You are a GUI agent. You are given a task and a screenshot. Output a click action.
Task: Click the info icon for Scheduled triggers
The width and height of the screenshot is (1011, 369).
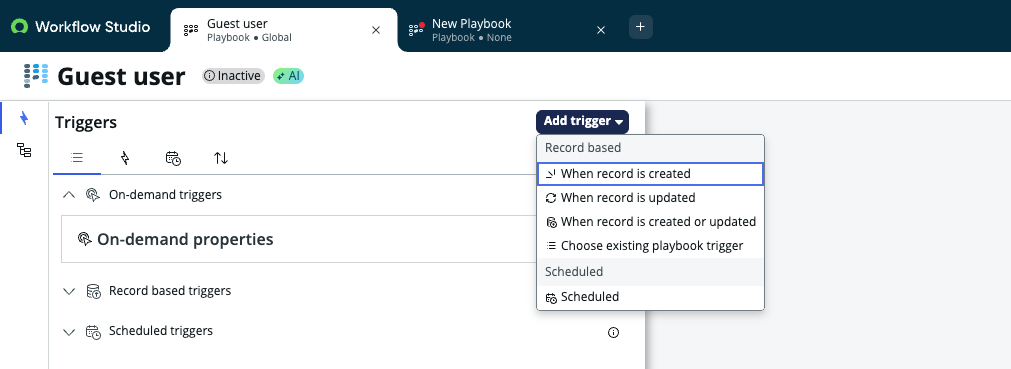613,333
